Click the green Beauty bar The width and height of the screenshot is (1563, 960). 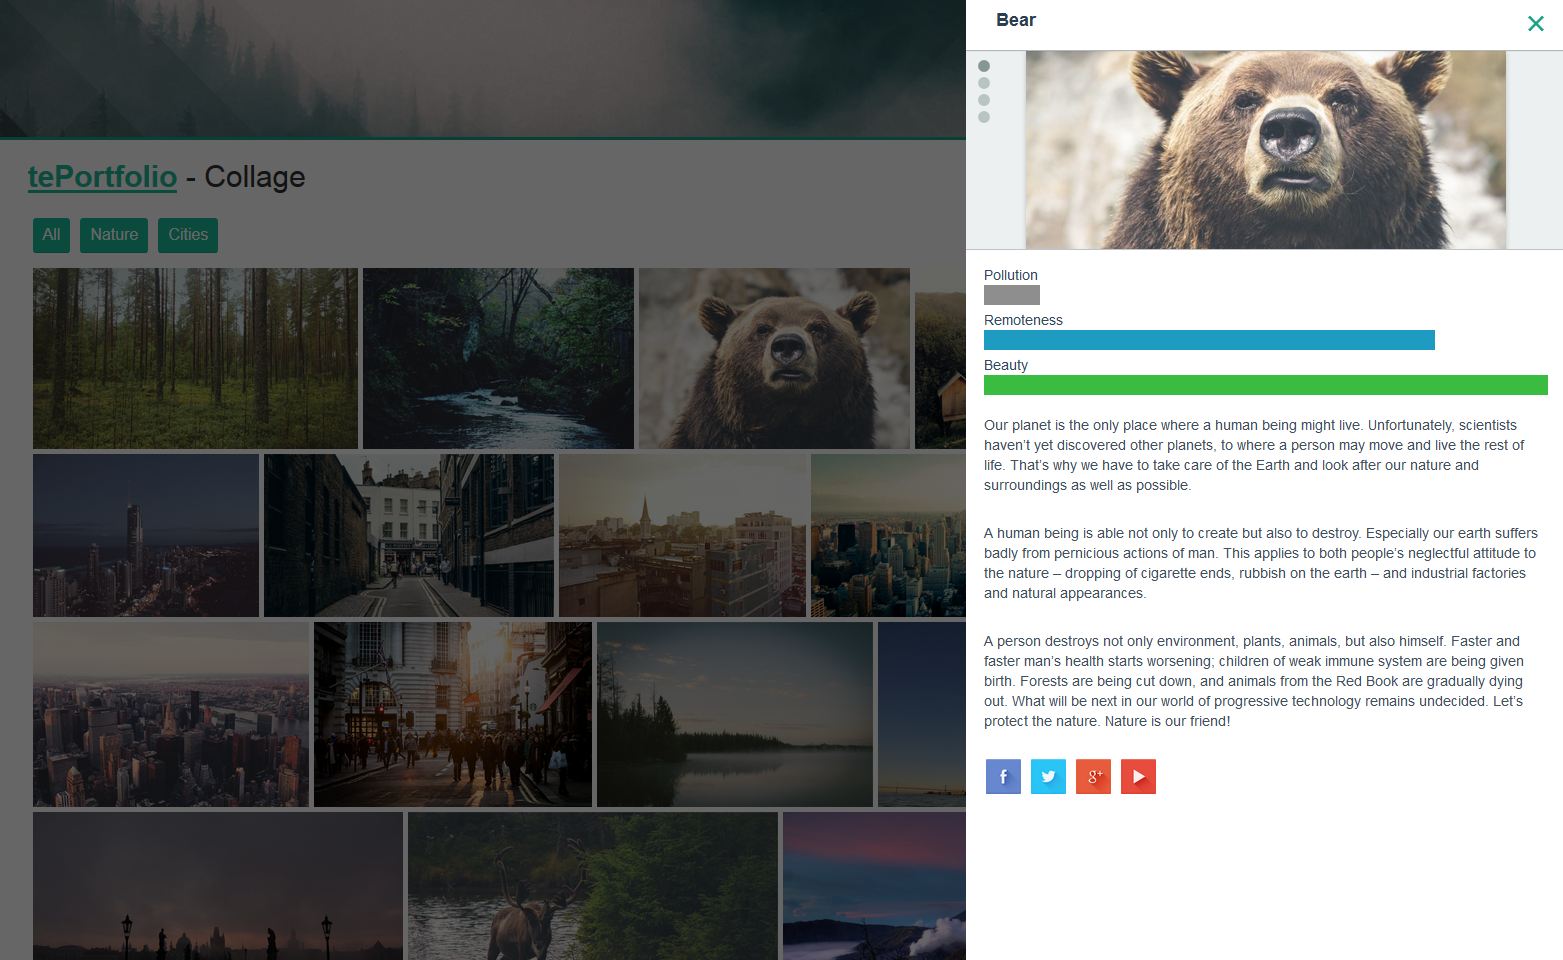pos(1266,385)
